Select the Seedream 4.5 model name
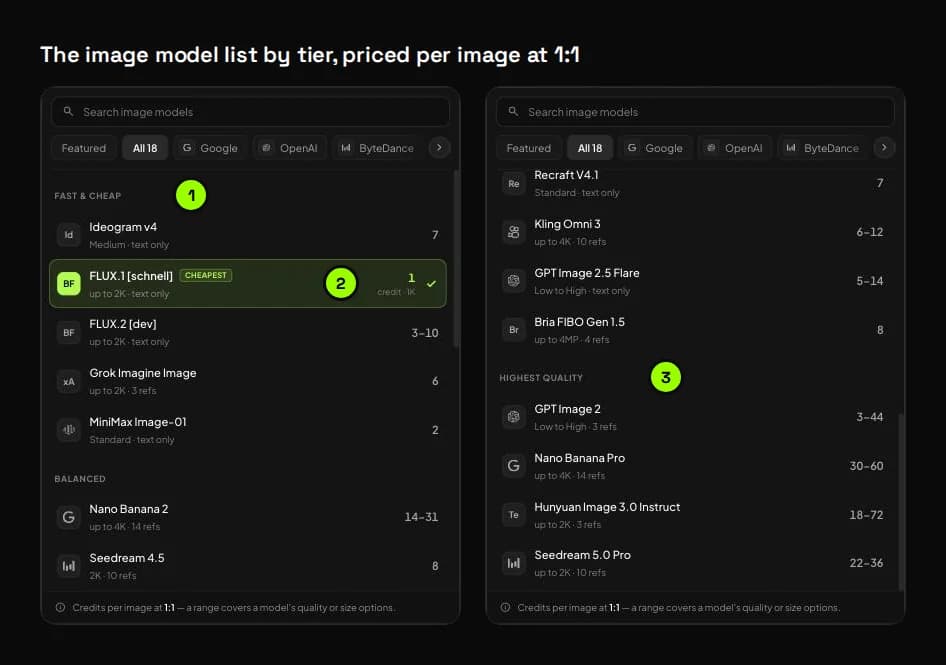 pos(127,558)
